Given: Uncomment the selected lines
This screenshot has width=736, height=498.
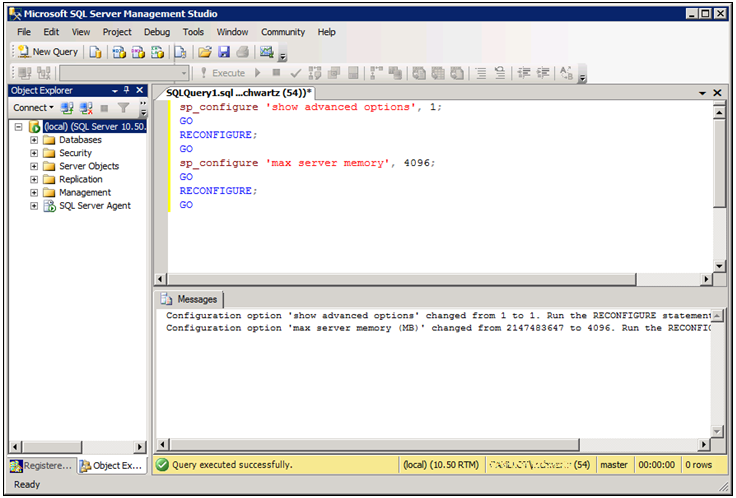Looking at the screenshot, I should coord(500,73).
